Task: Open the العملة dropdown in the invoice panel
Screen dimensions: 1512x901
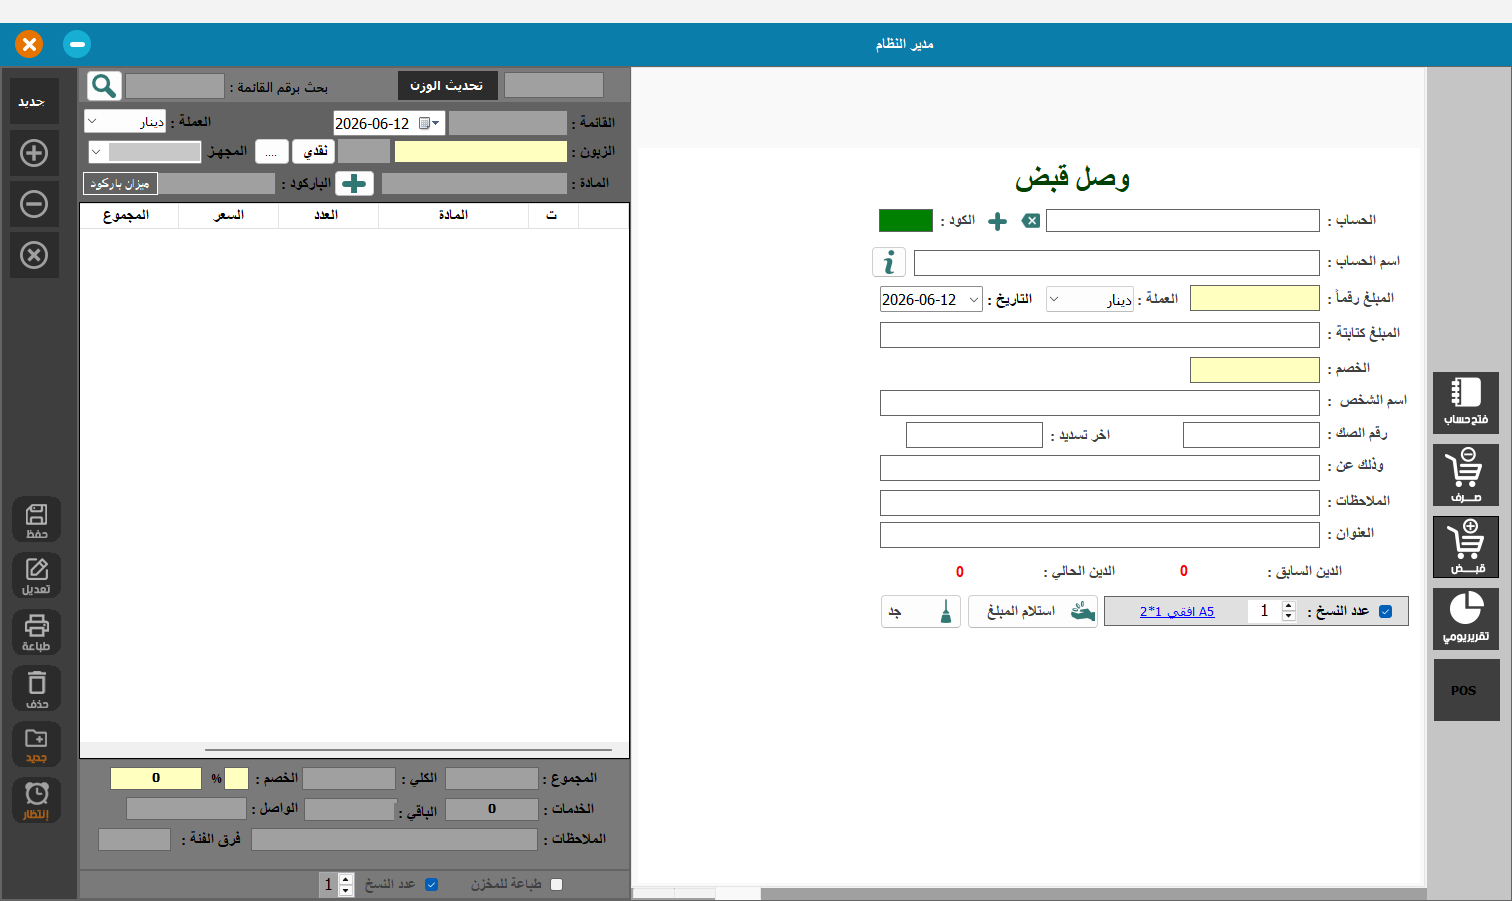Action: point(93,121)
